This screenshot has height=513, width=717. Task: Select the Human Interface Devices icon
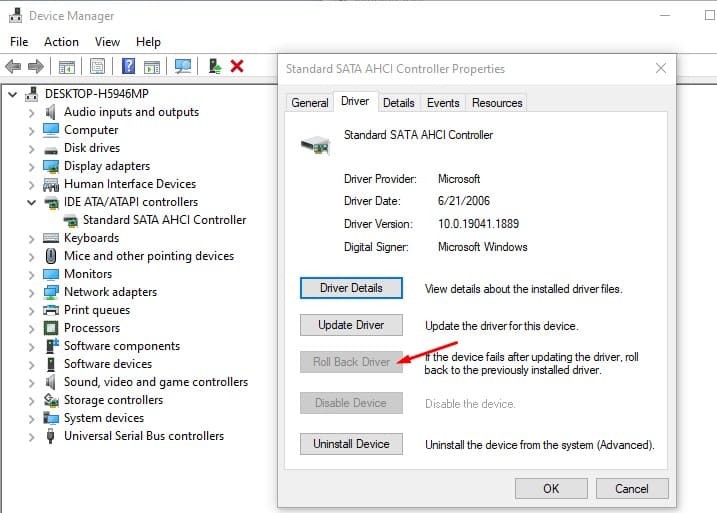point(51,184)
